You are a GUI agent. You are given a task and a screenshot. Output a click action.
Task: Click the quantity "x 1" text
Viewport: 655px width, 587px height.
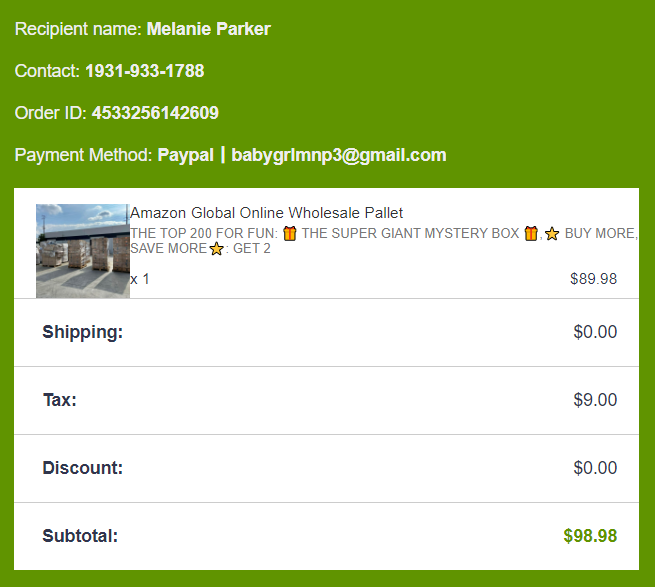pos(140,279)
